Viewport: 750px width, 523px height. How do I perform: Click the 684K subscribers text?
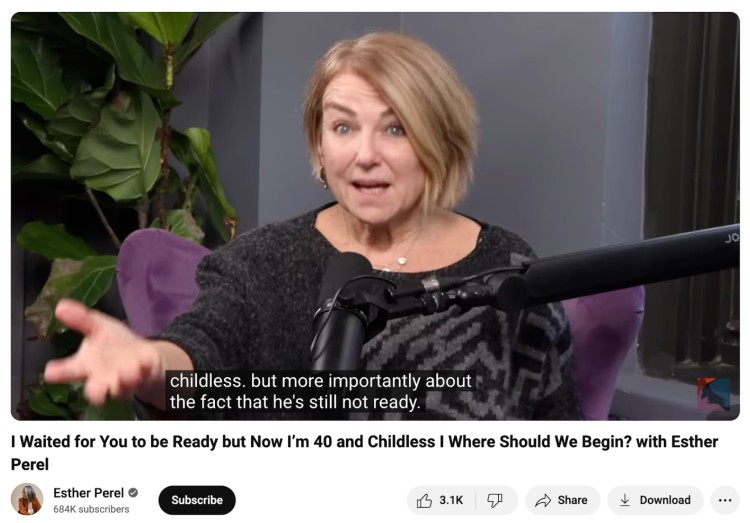[91, 509]
